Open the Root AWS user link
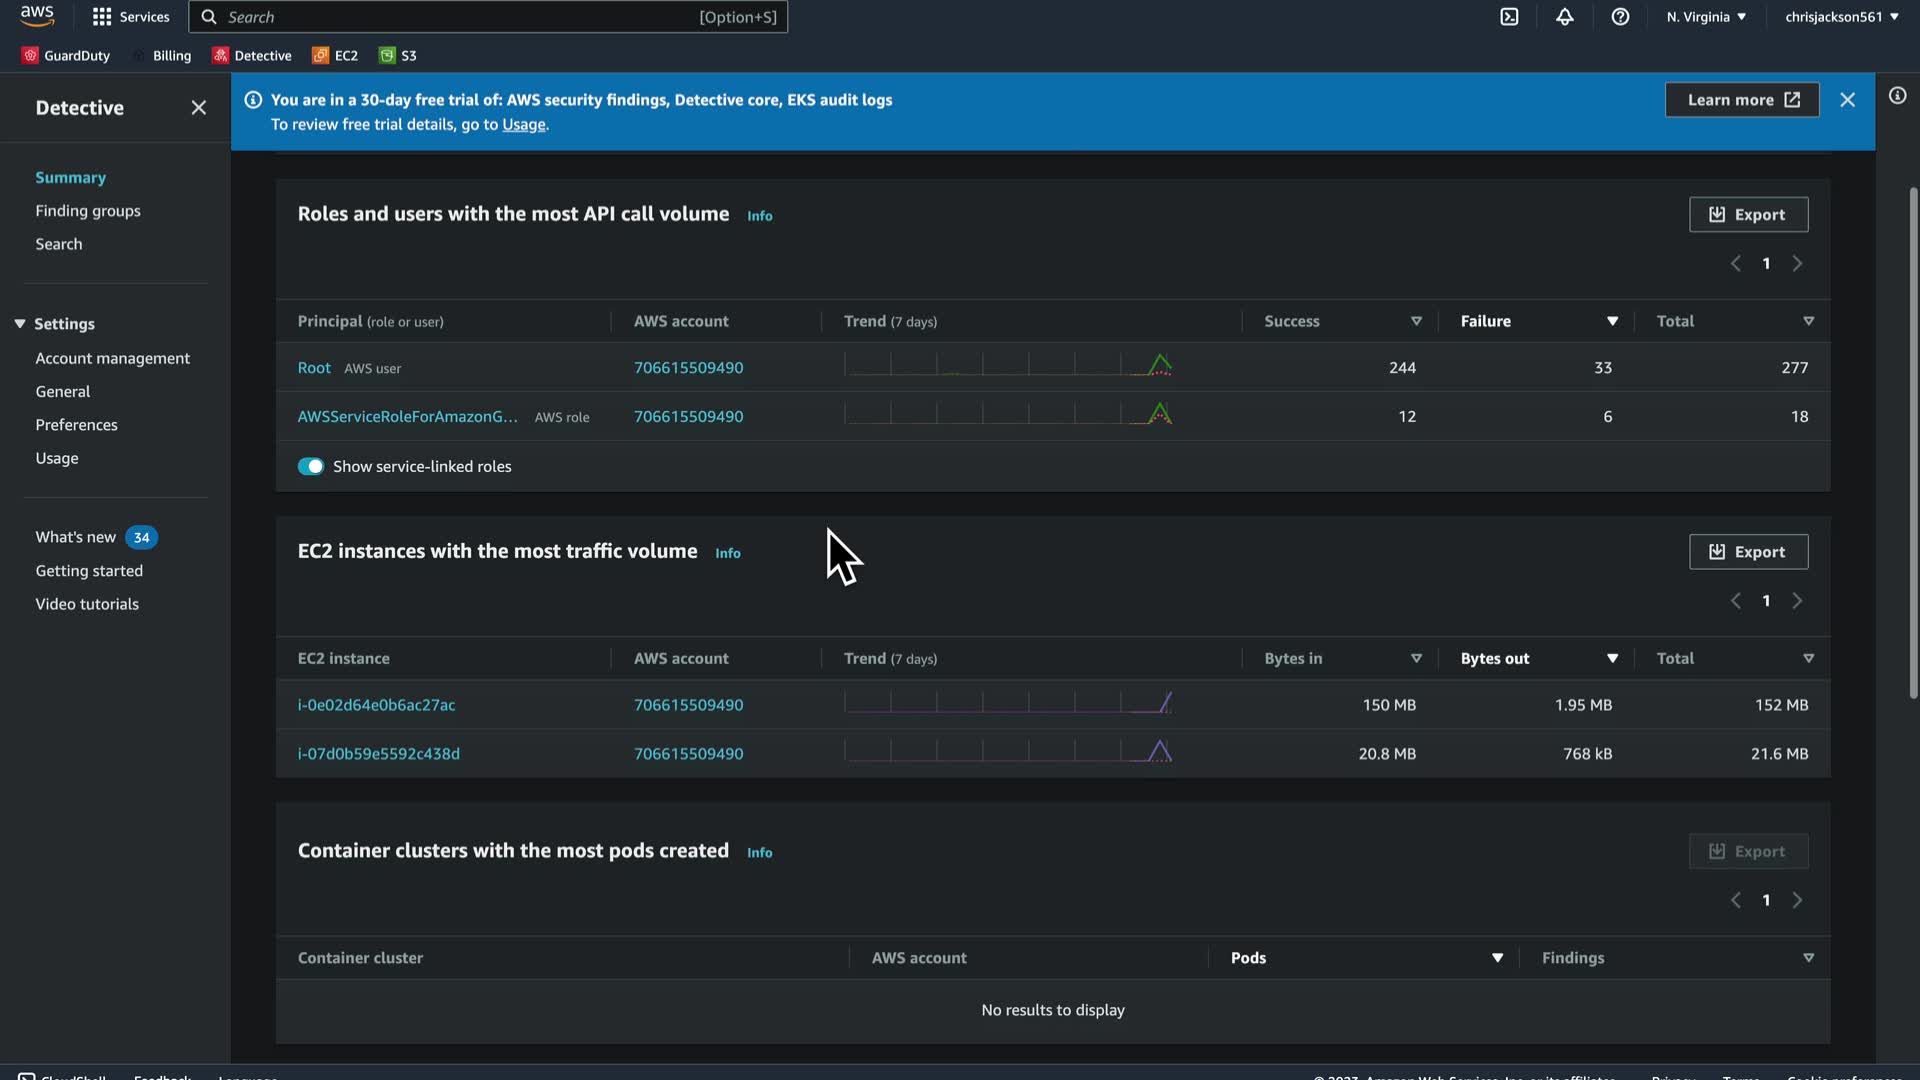1920x1080 pixels. pos(314,368)
